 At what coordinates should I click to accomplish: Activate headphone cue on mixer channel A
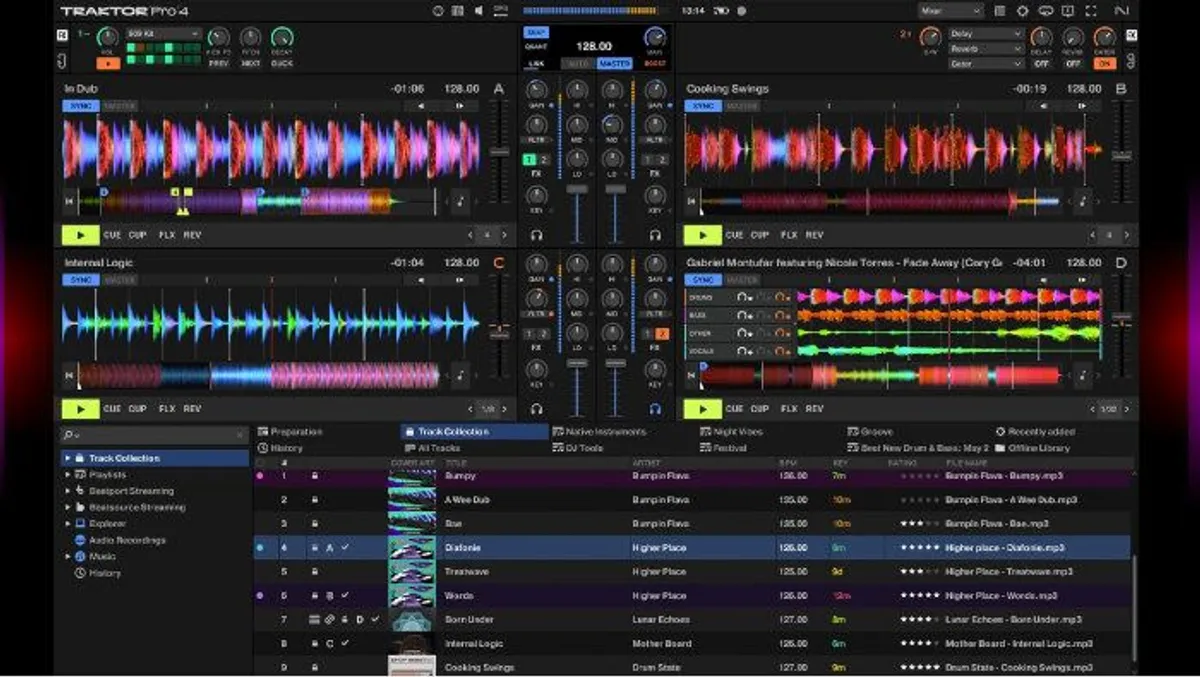pos(538,236)
